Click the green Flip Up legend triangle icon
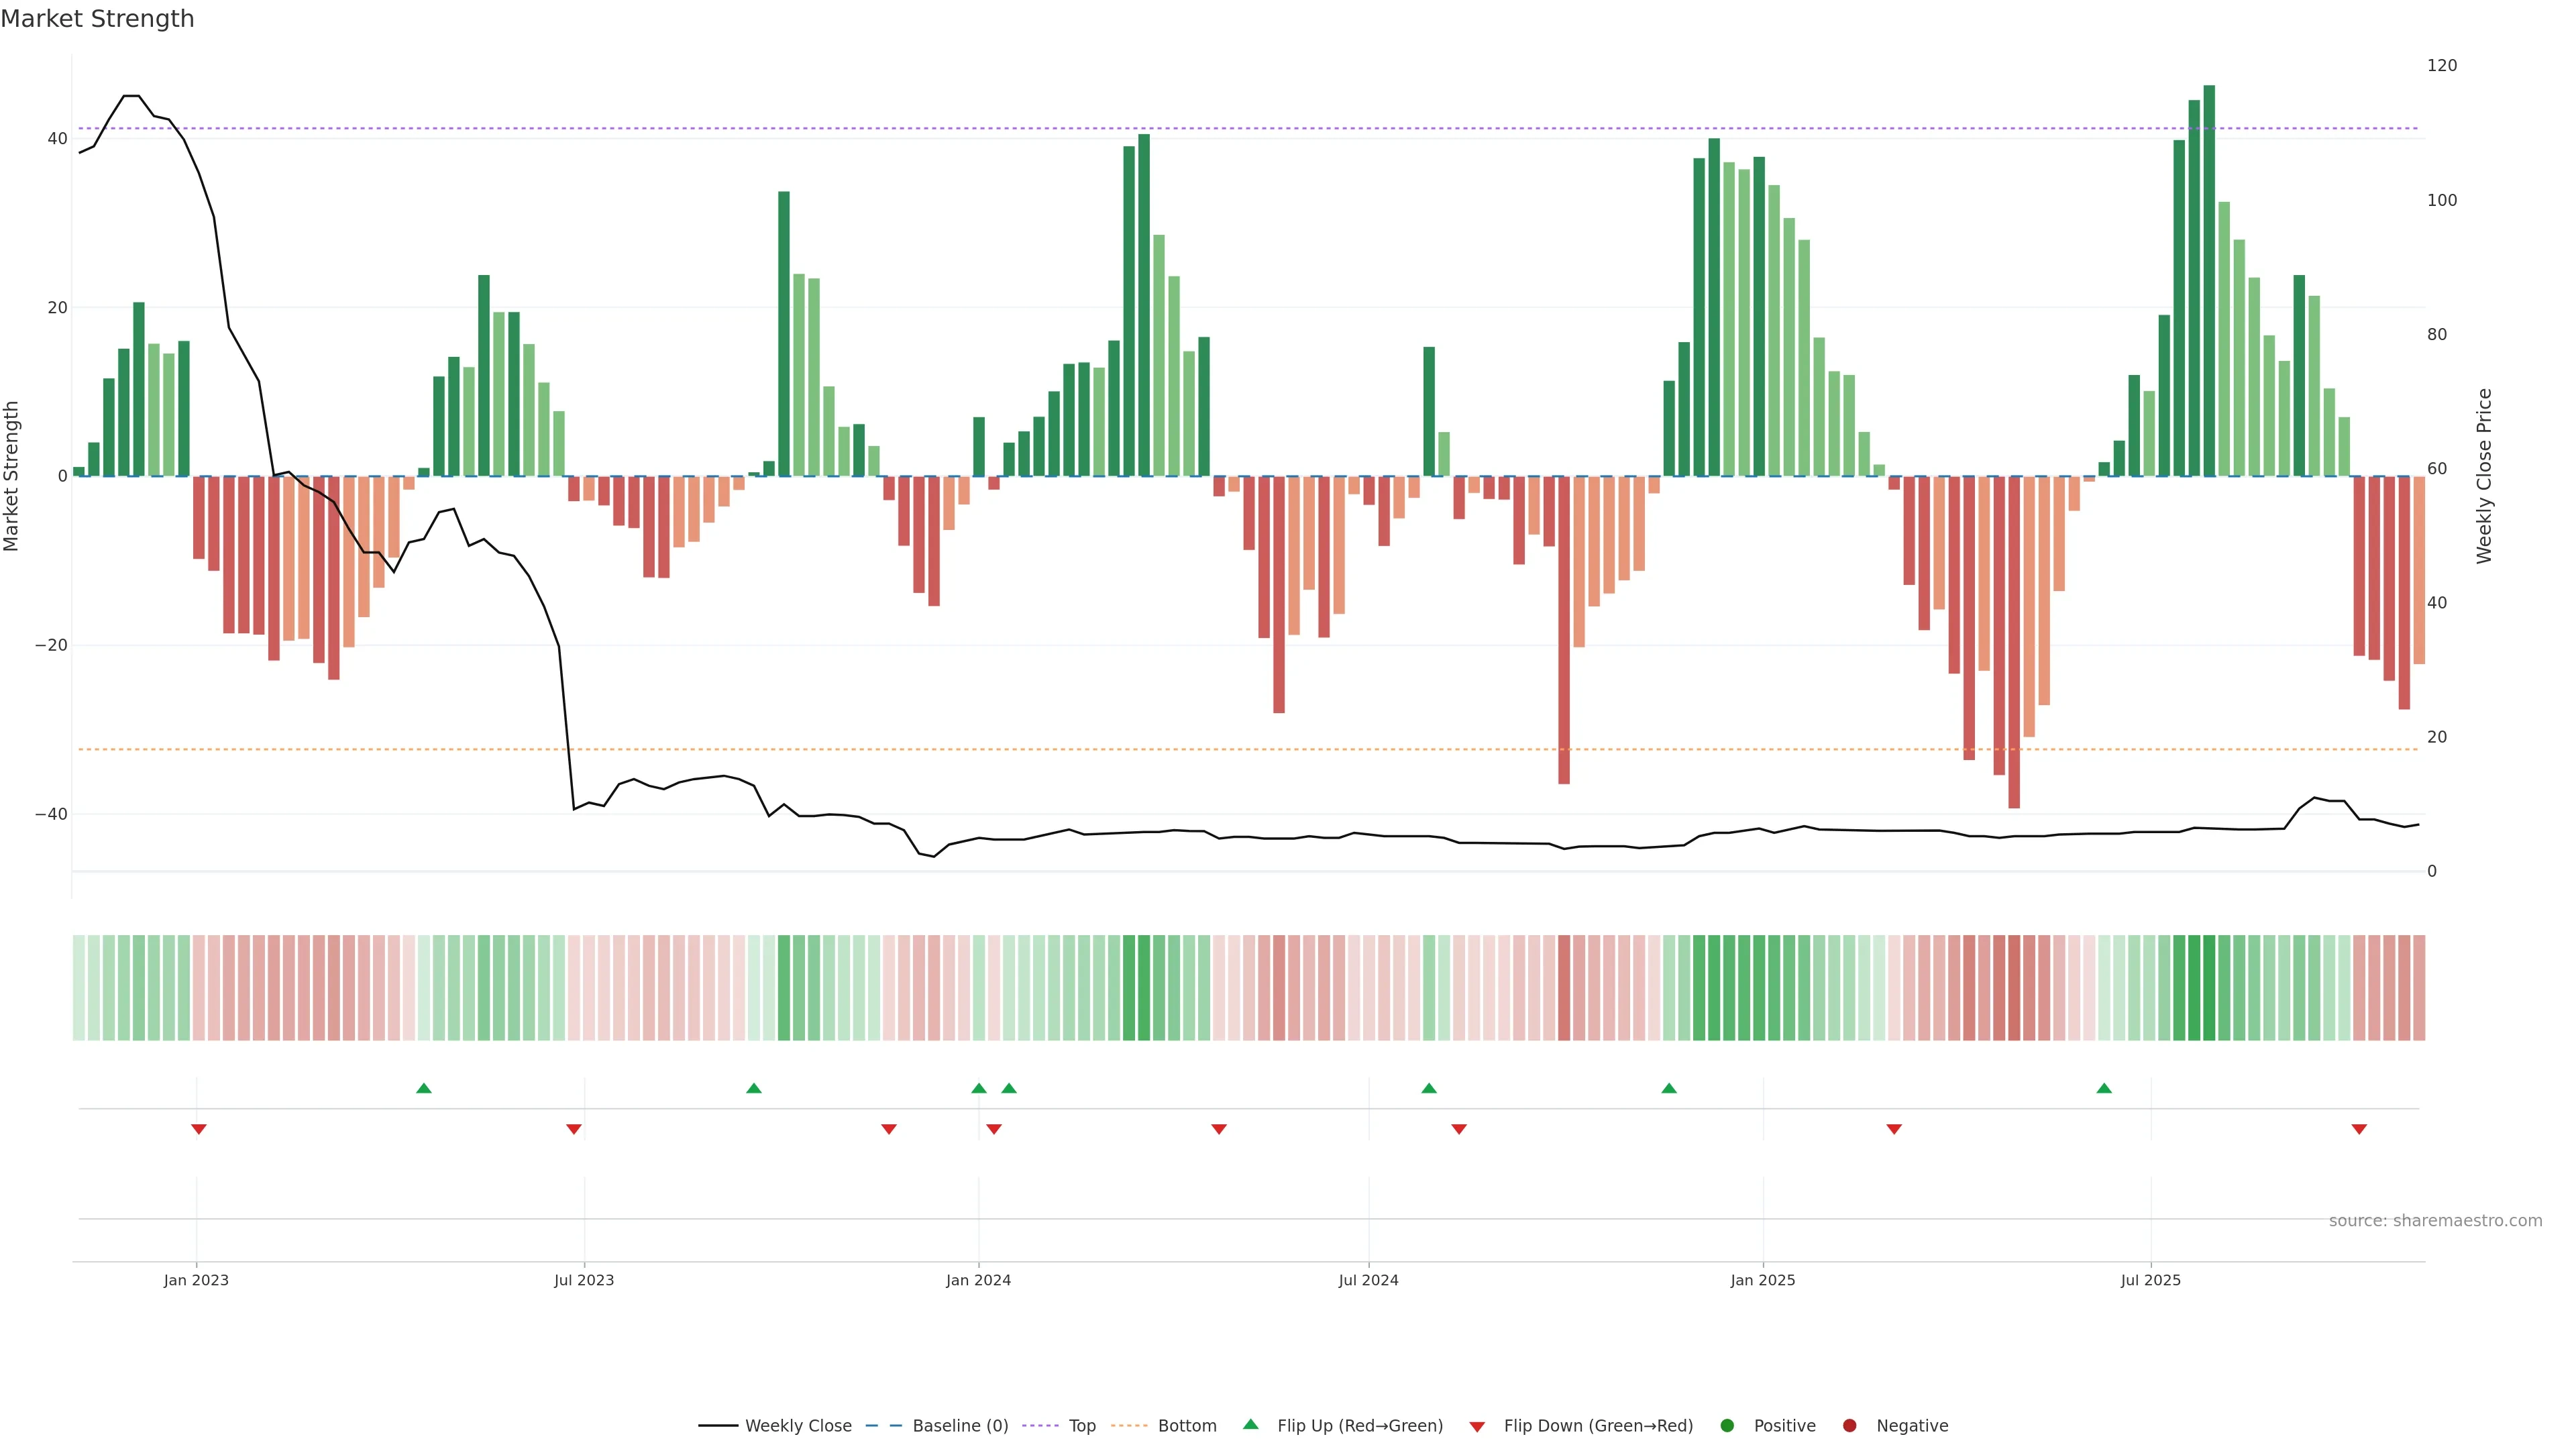Viewport: 2576px width, 1449px height. coord(1250,1425)
